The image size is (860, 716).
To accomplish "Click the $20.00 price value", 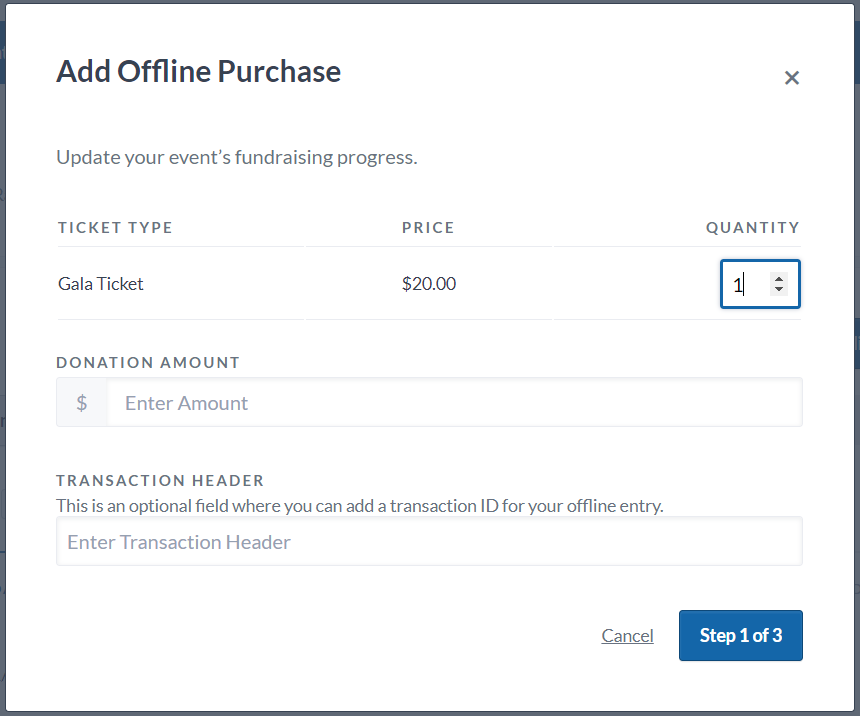I will (428, 284).
